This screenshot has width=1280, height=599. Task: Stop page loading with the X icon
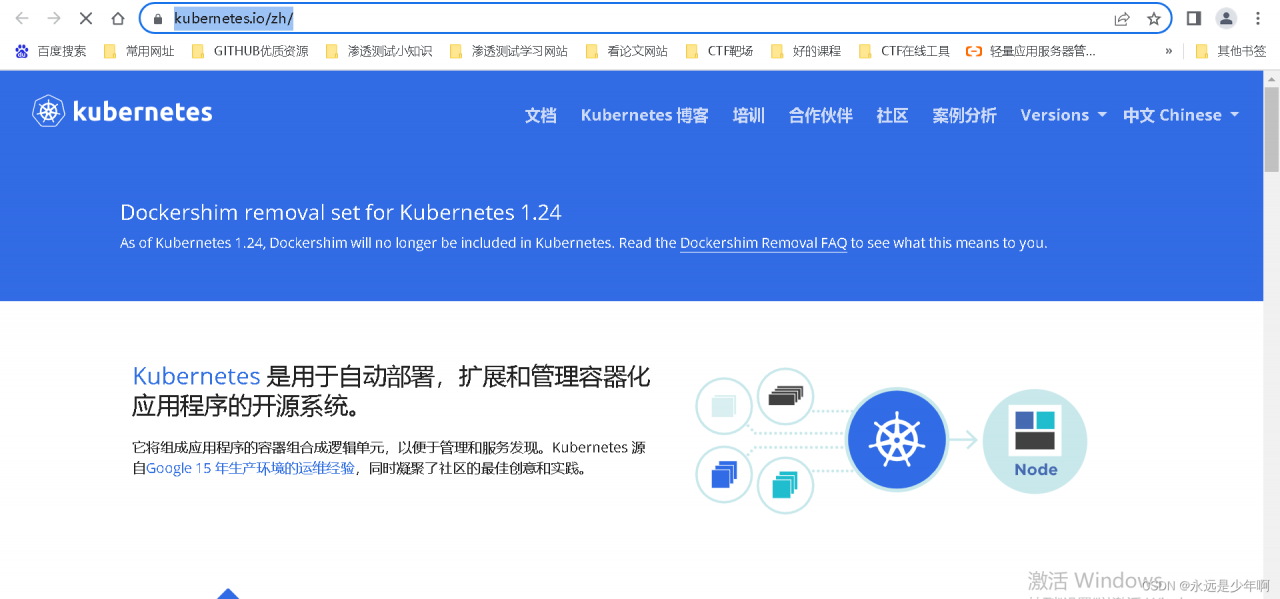pos(86,18)
